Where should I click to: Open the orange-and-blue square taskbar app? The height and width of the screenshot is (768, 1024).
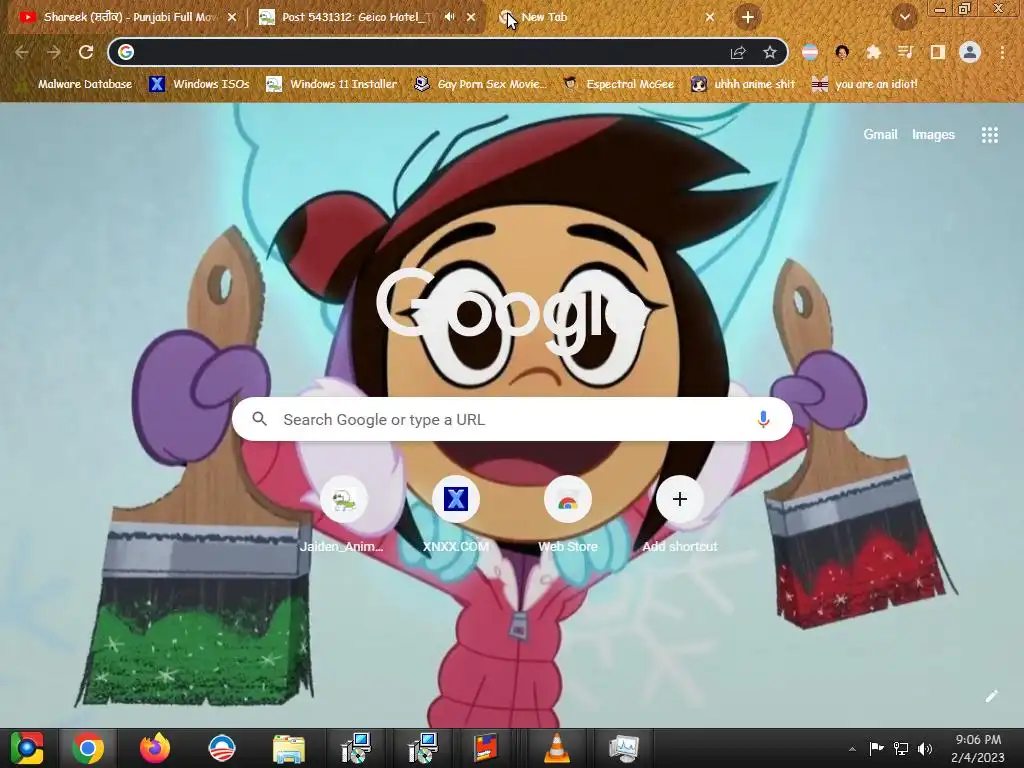click(486, 748)
